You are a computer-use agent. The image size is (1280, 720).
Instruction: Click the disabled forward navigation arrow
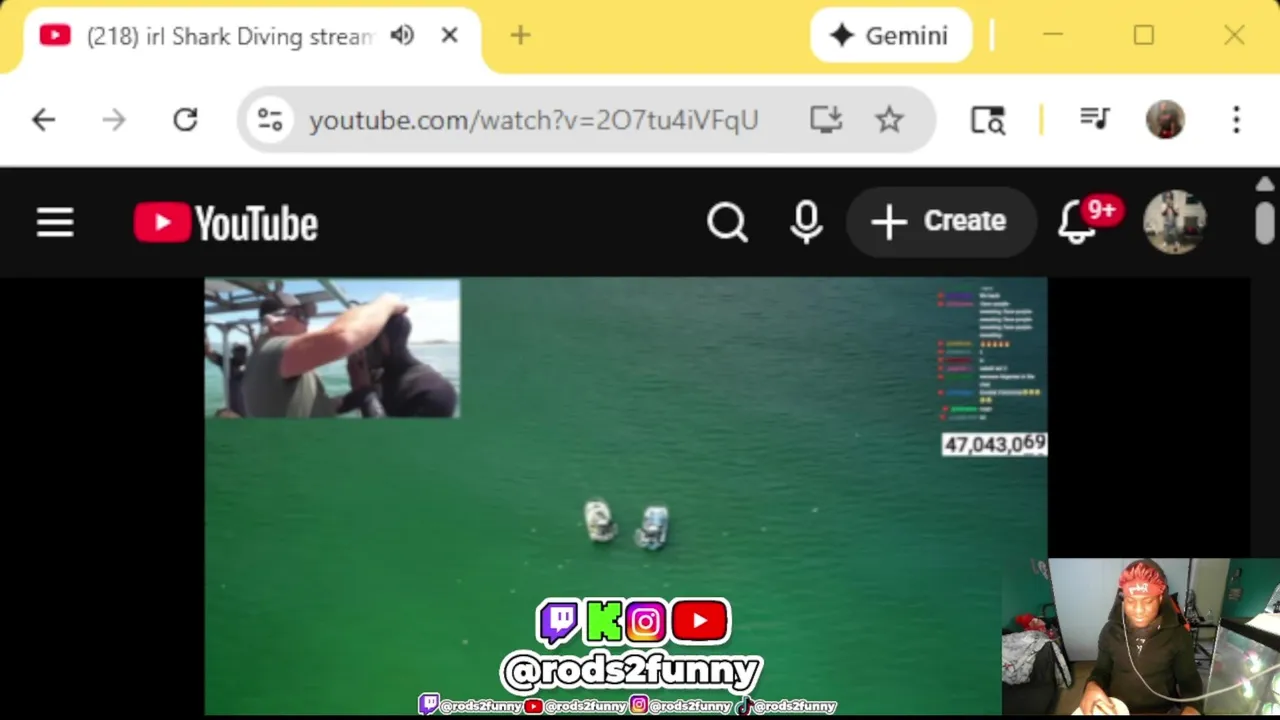pos(114,120)
